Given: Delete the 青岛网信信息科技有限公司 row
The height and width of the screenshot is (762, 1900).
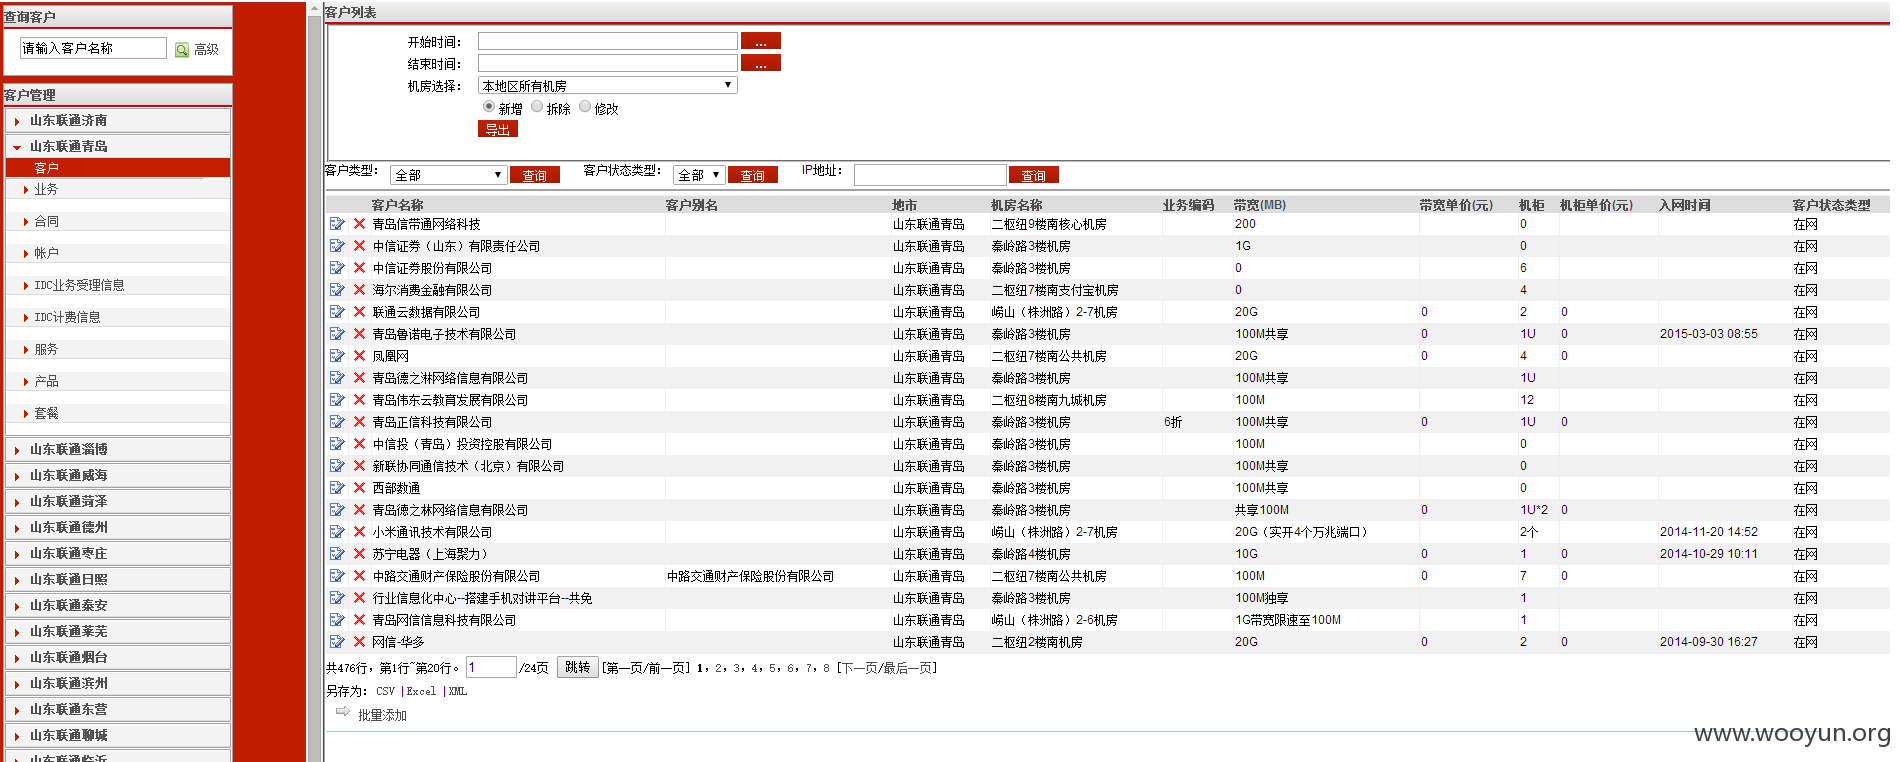Looking at the screenshot, I should [359, 620].
